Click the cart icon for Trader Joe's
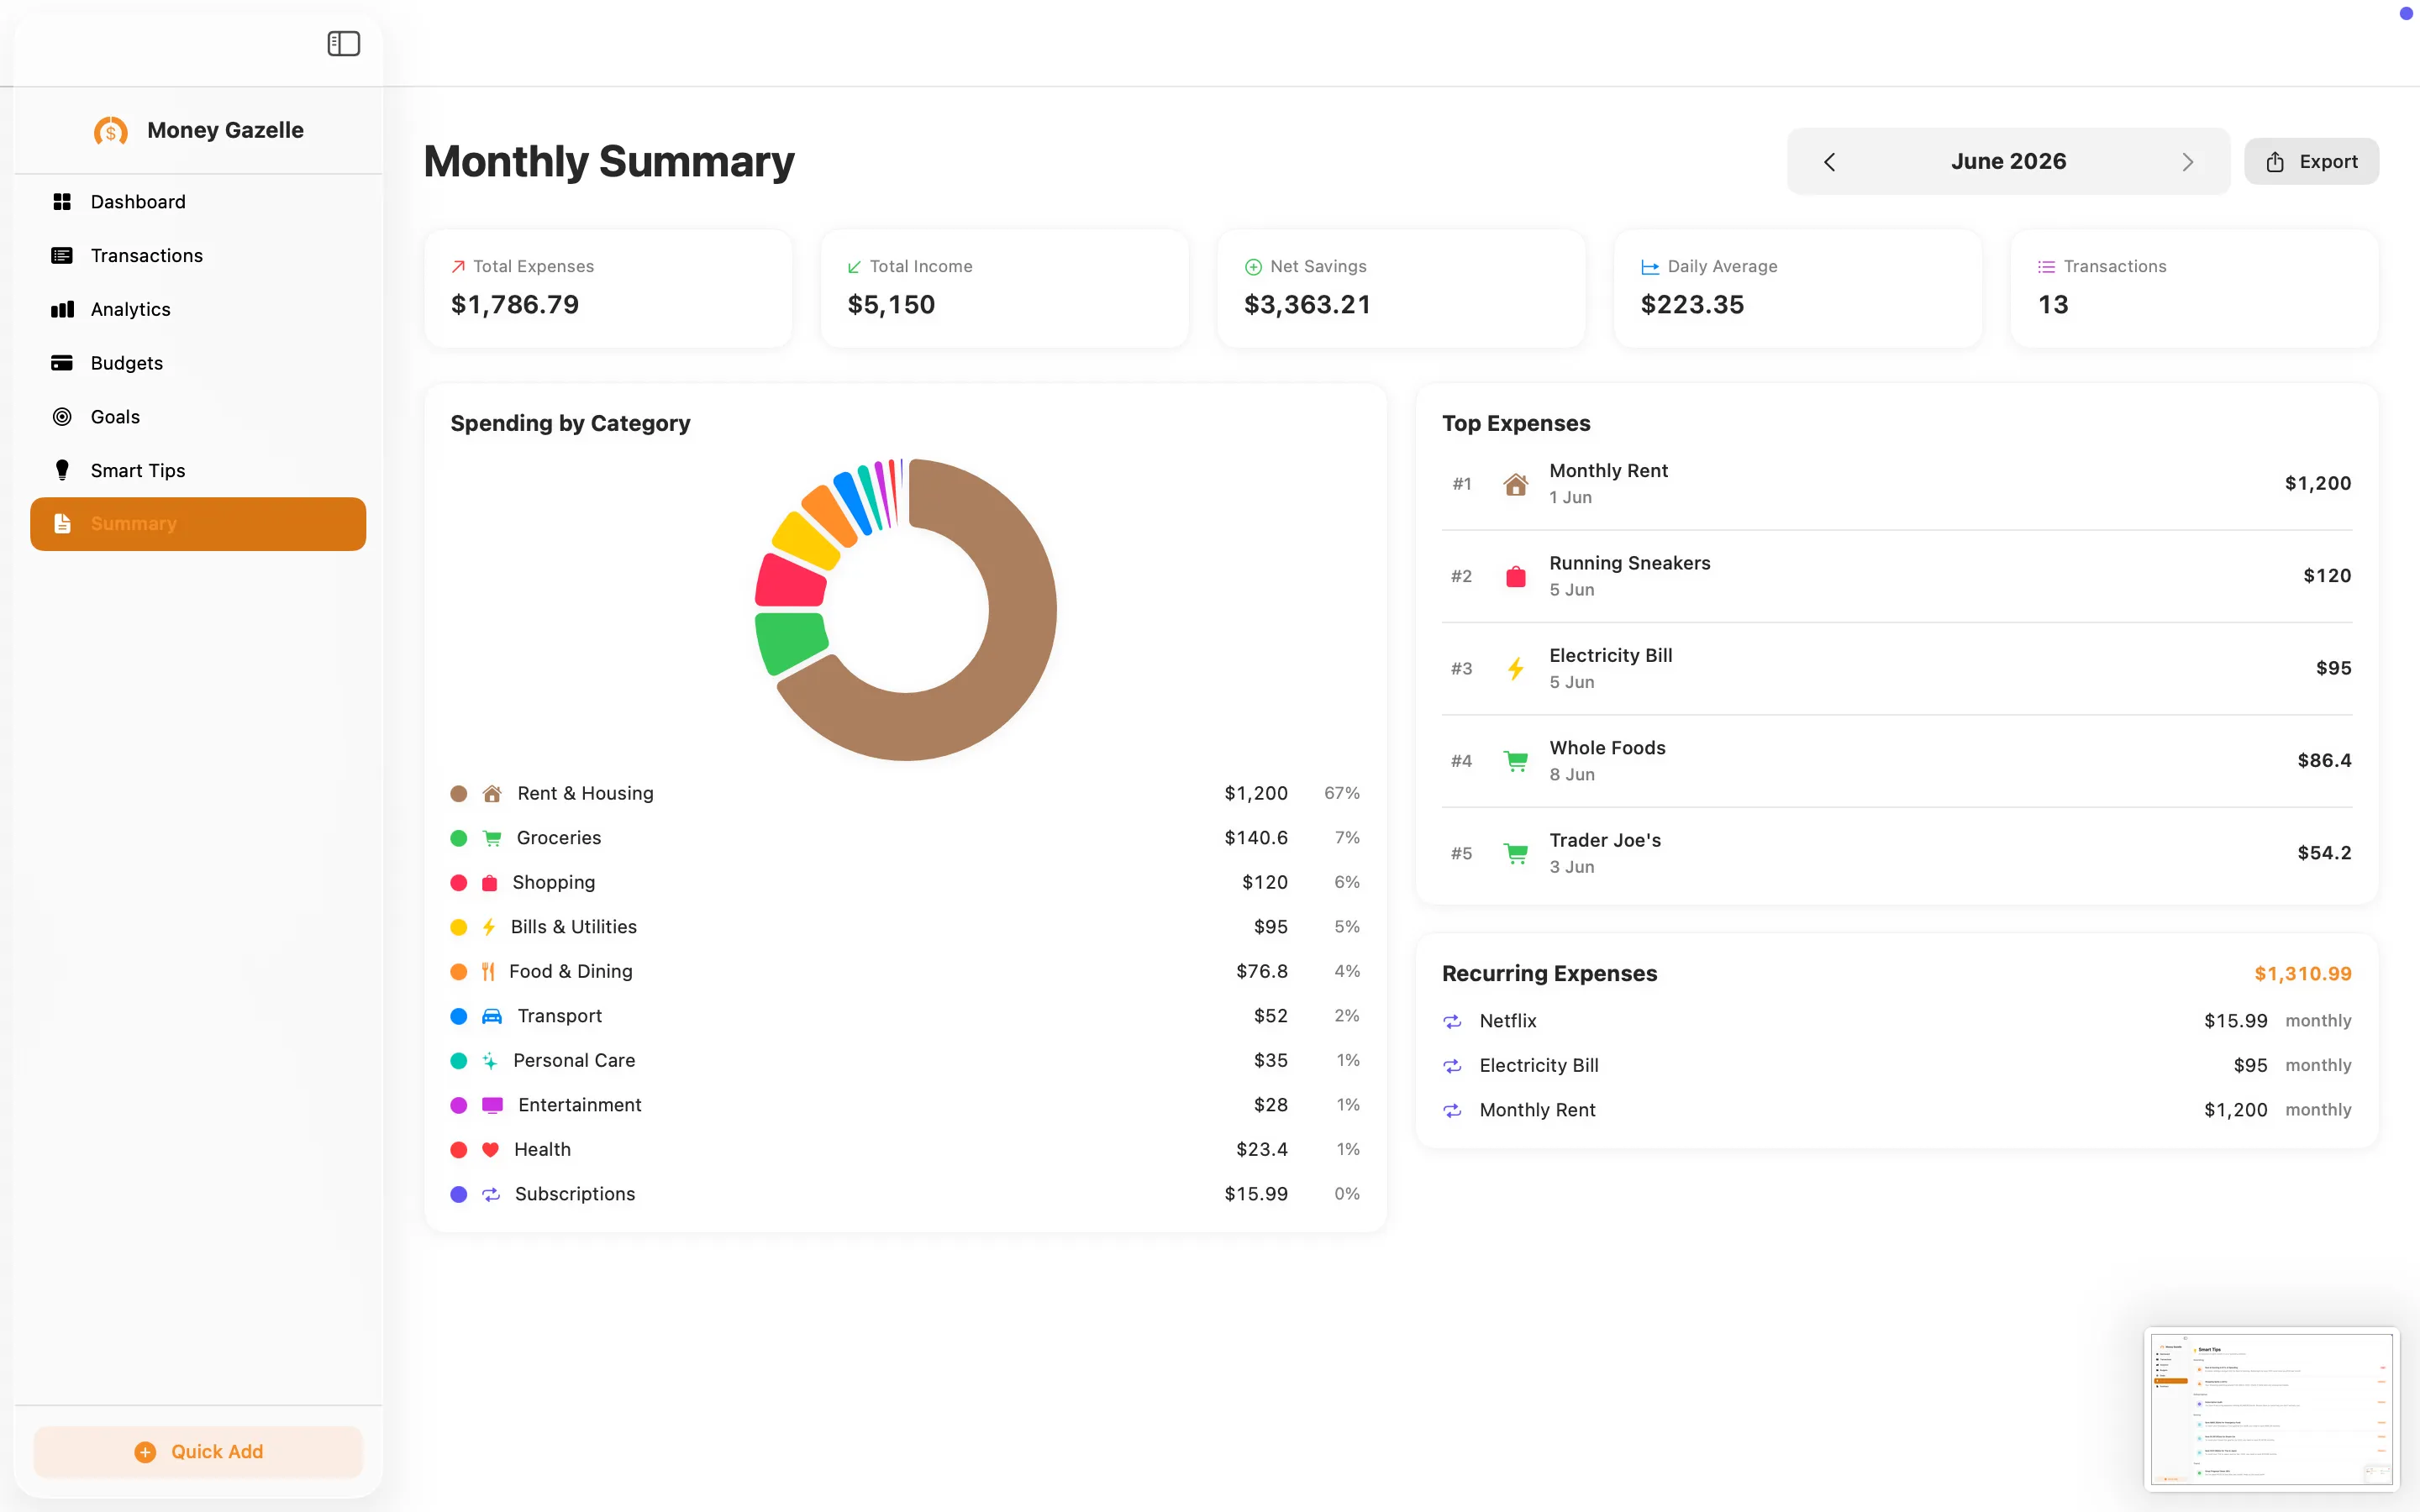Screen dimensions: 2420x1512 click(1516, 854)
